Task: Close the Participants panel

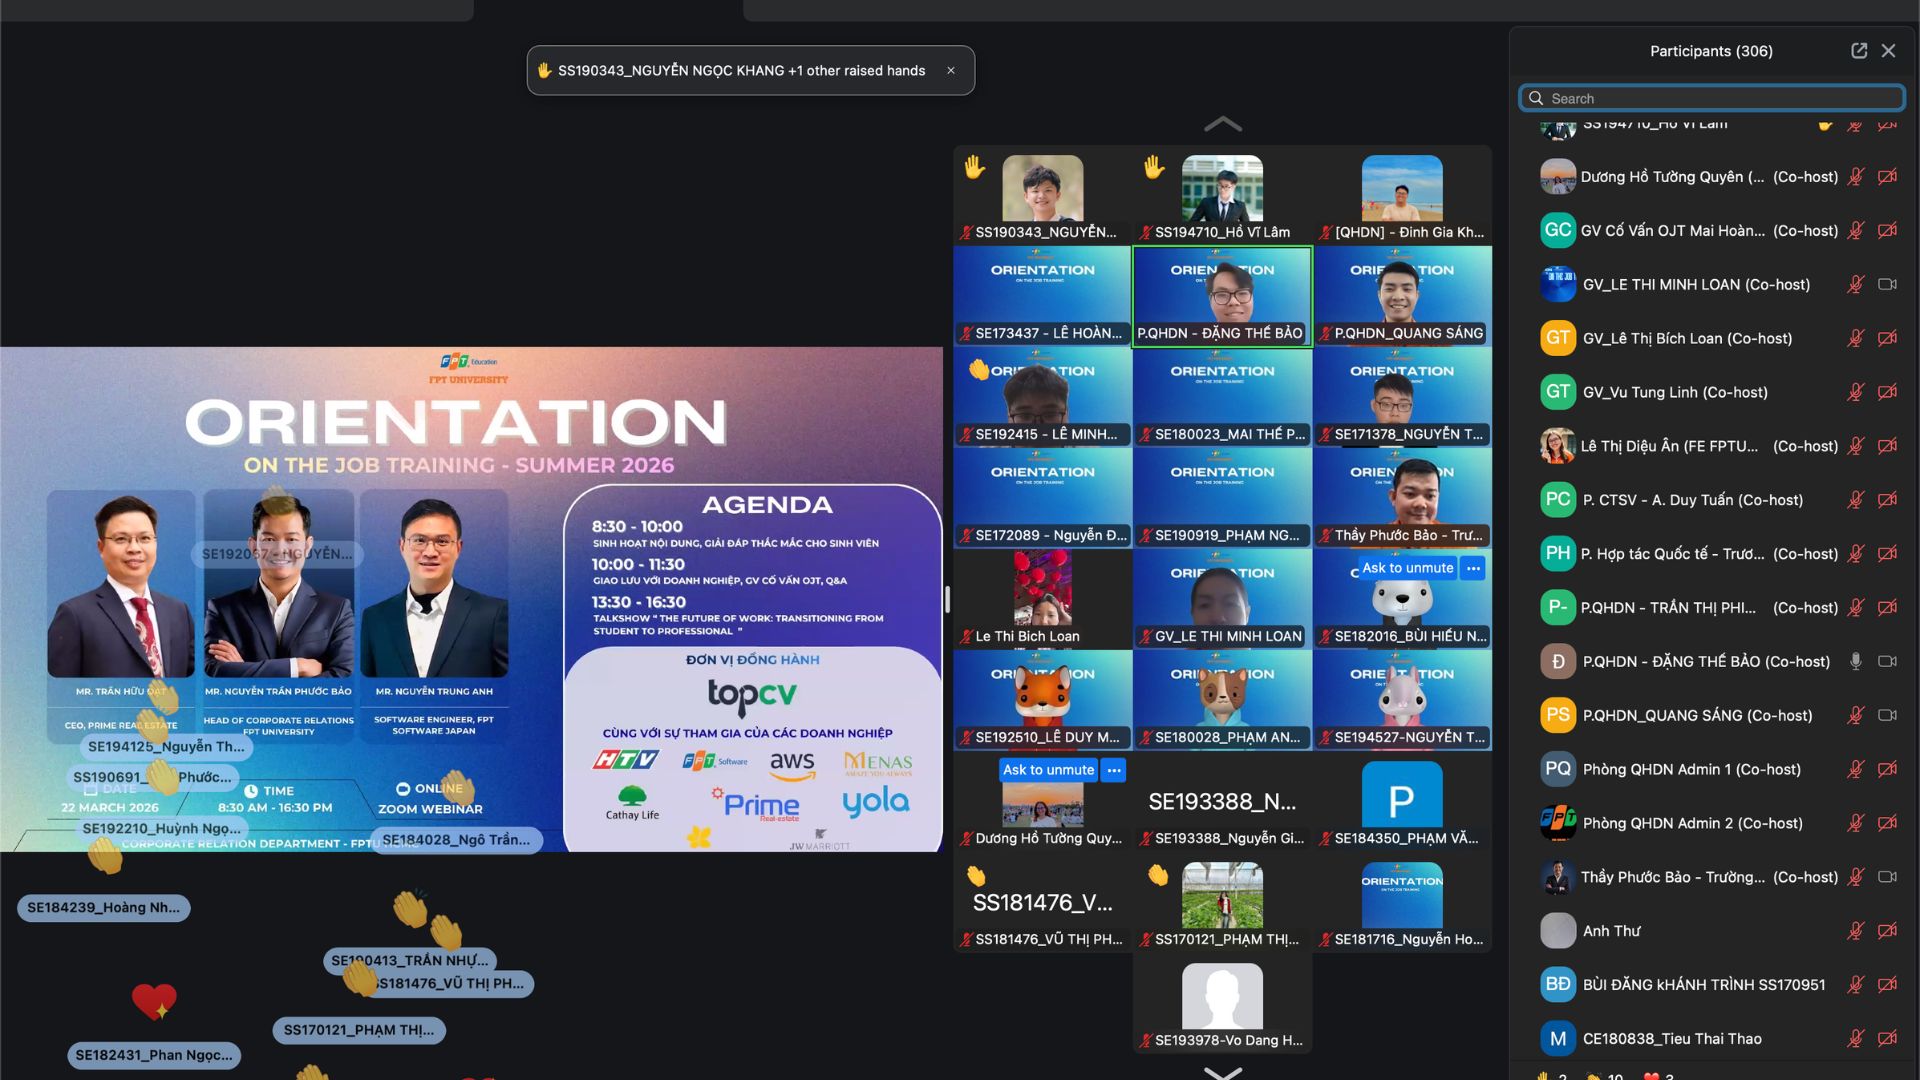Action: click(x=1888, y=51)
